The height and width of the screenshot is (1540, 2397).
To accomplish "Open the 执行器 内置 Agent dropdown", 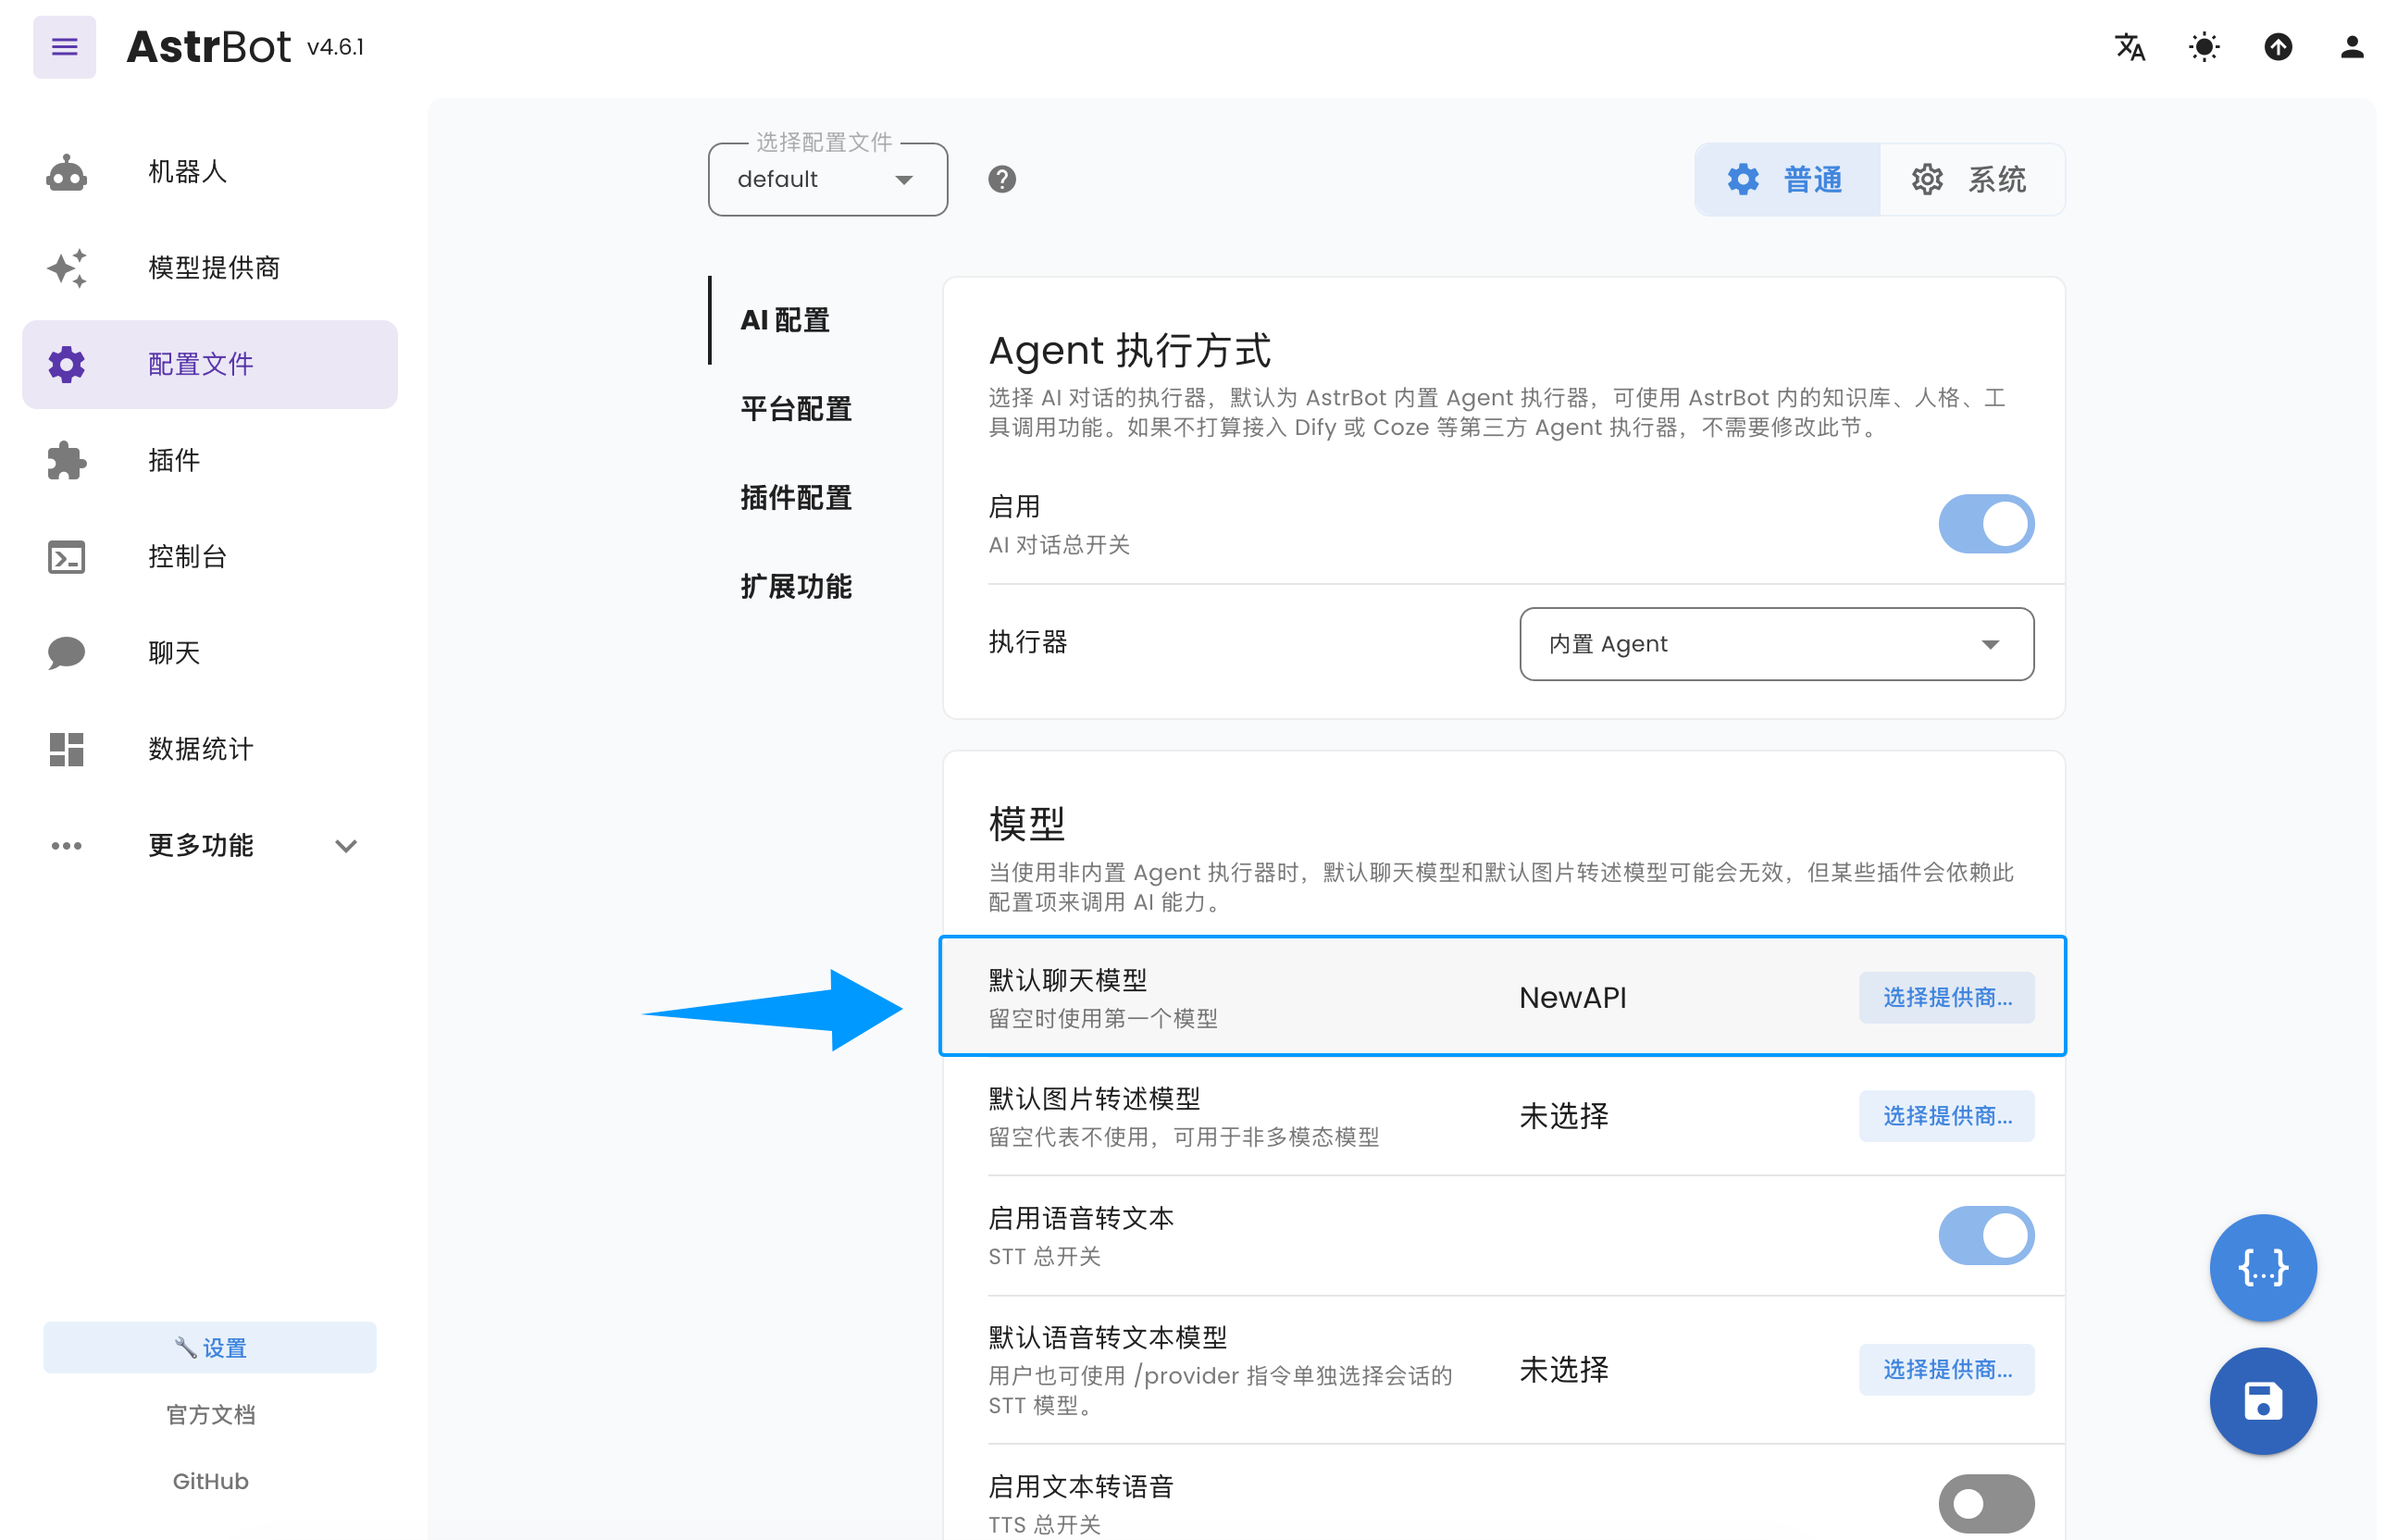I will coord(1775,644).
